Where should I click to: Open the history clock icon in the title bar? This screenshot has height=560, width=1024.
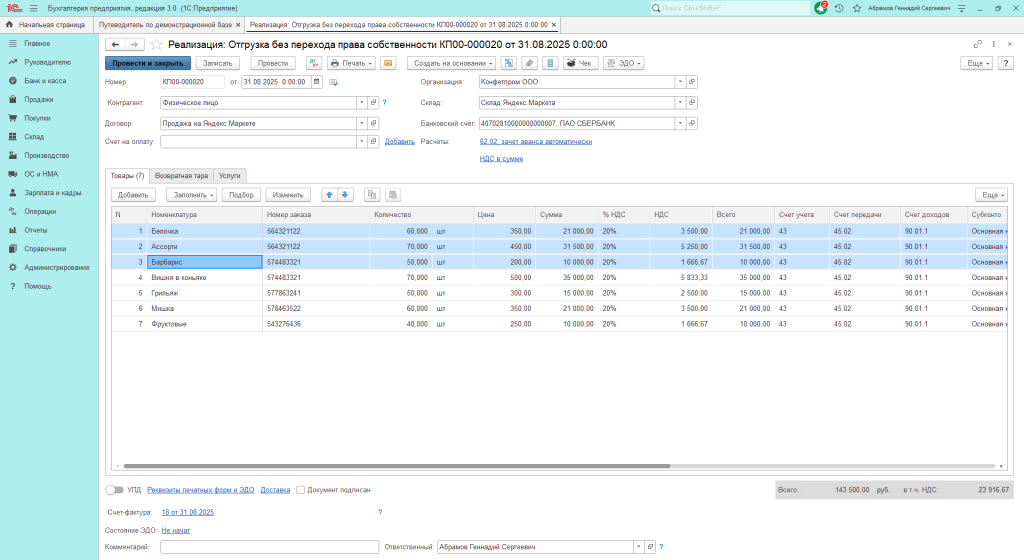[838, 8]
